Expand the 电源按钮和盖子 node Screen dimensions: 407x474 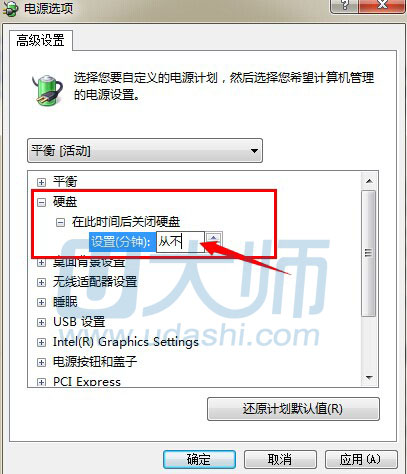pyautogui.click(x=41, y=362)
